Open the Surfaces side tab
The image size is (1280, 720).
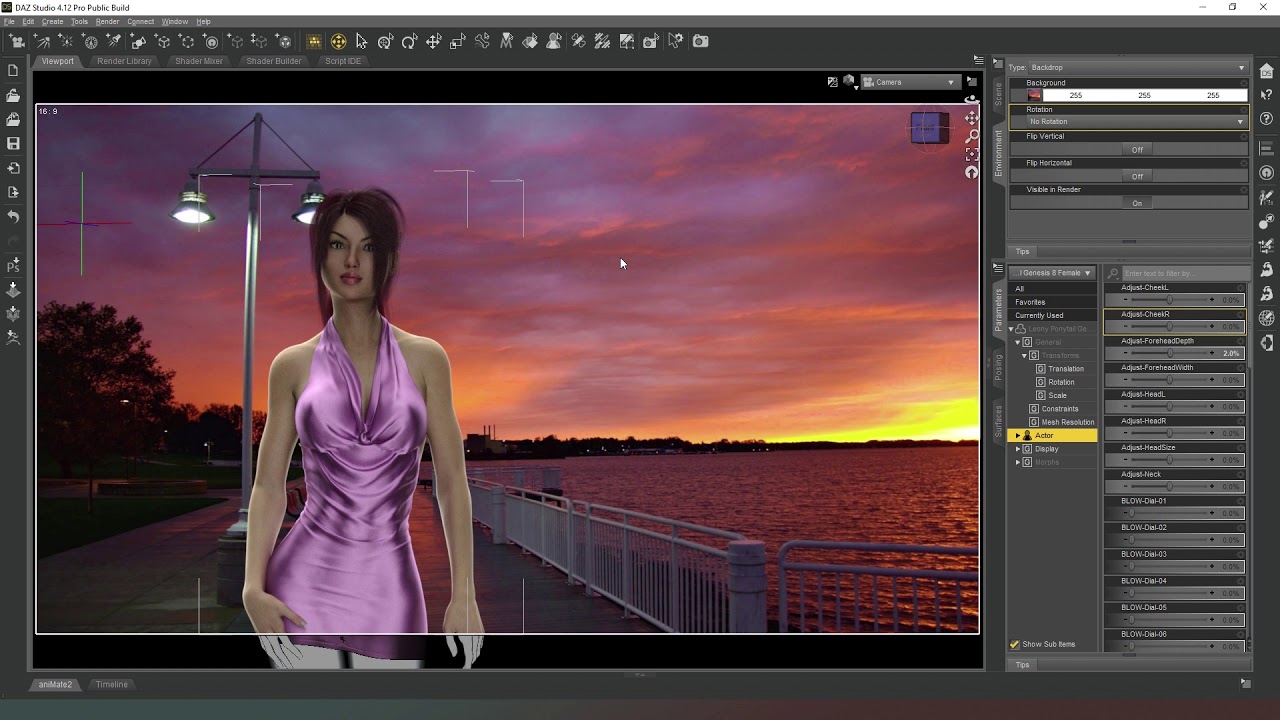998,422
